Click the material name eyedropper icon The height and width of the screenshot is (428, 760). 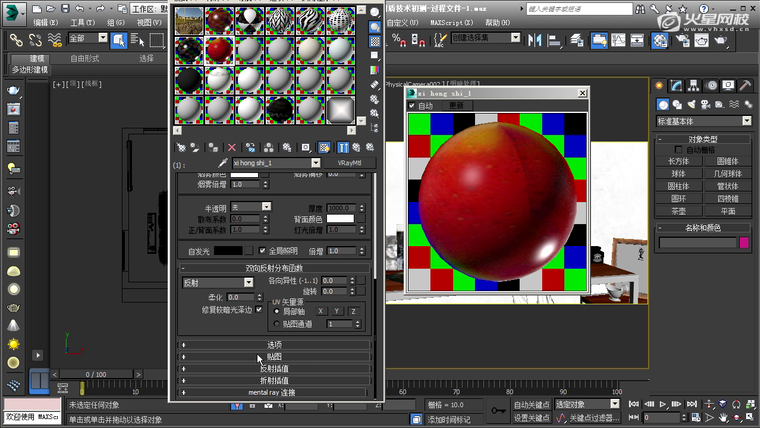[222, 163]
